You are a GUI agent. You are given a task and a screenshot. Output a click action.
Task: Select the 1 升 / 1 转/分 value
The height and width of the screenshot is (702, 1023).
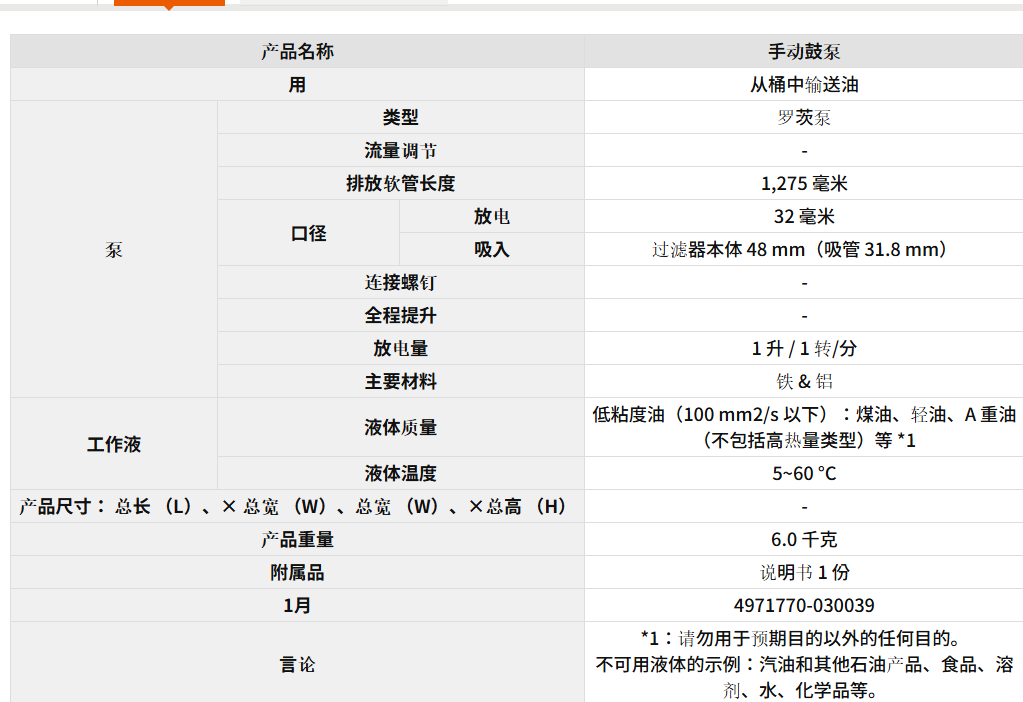tap(803, 349)
